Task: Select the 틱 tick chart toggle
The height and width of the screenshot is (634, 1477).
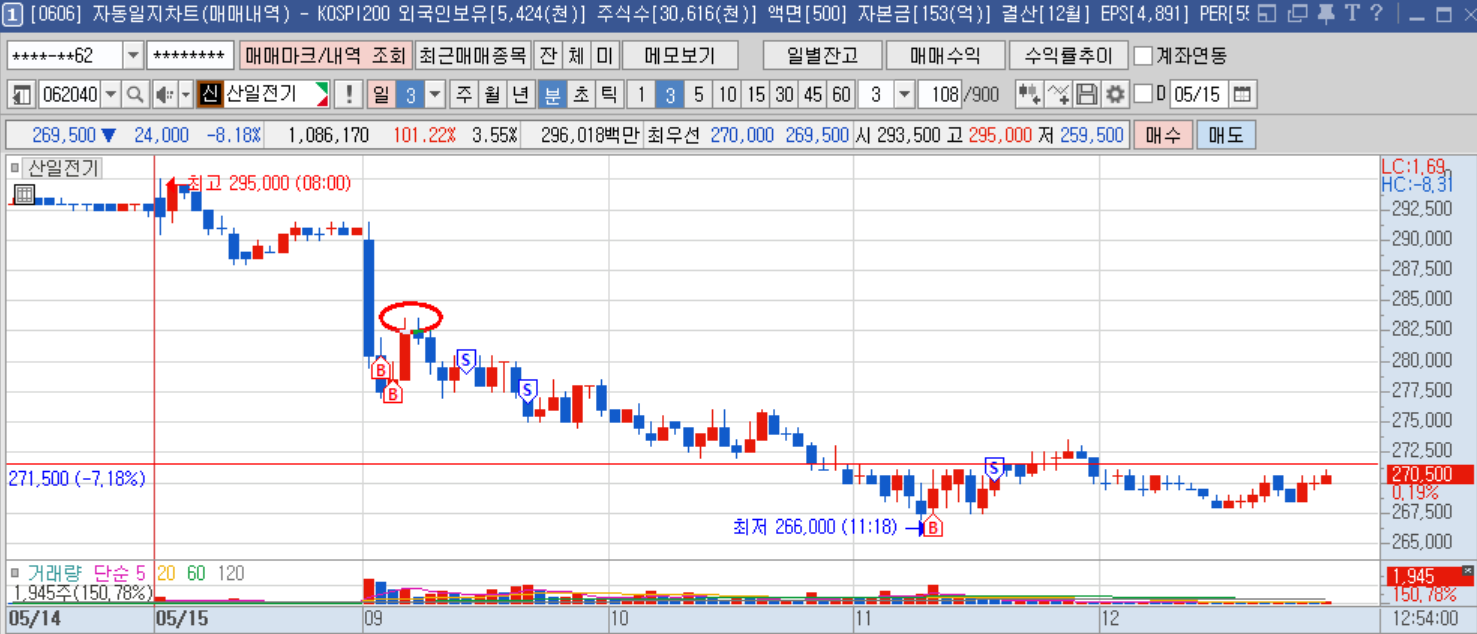Action: (609, 95)
